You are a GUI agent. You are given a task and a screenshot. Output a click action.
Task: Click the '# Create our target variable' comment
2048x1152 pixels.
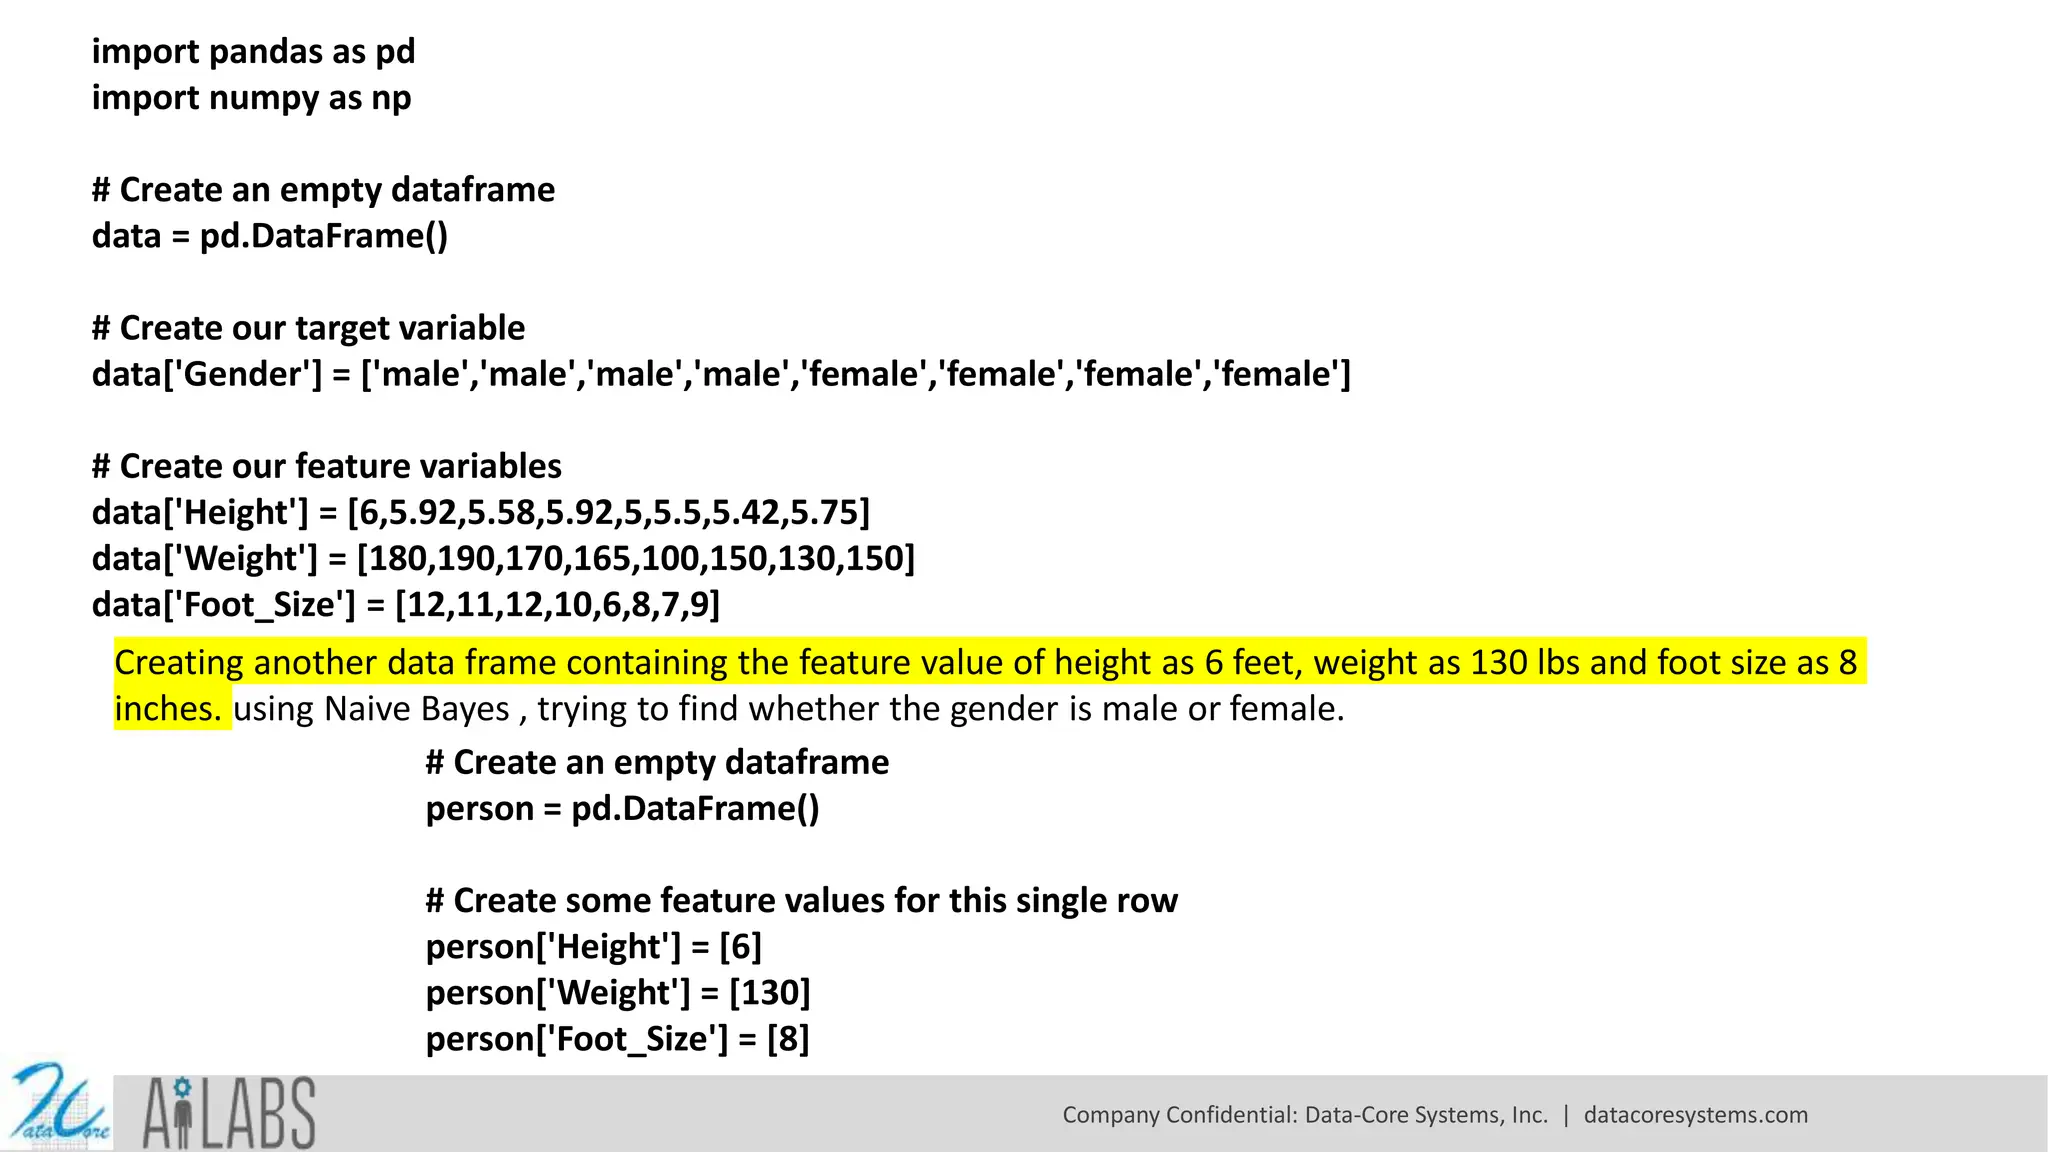pos(308,328)
